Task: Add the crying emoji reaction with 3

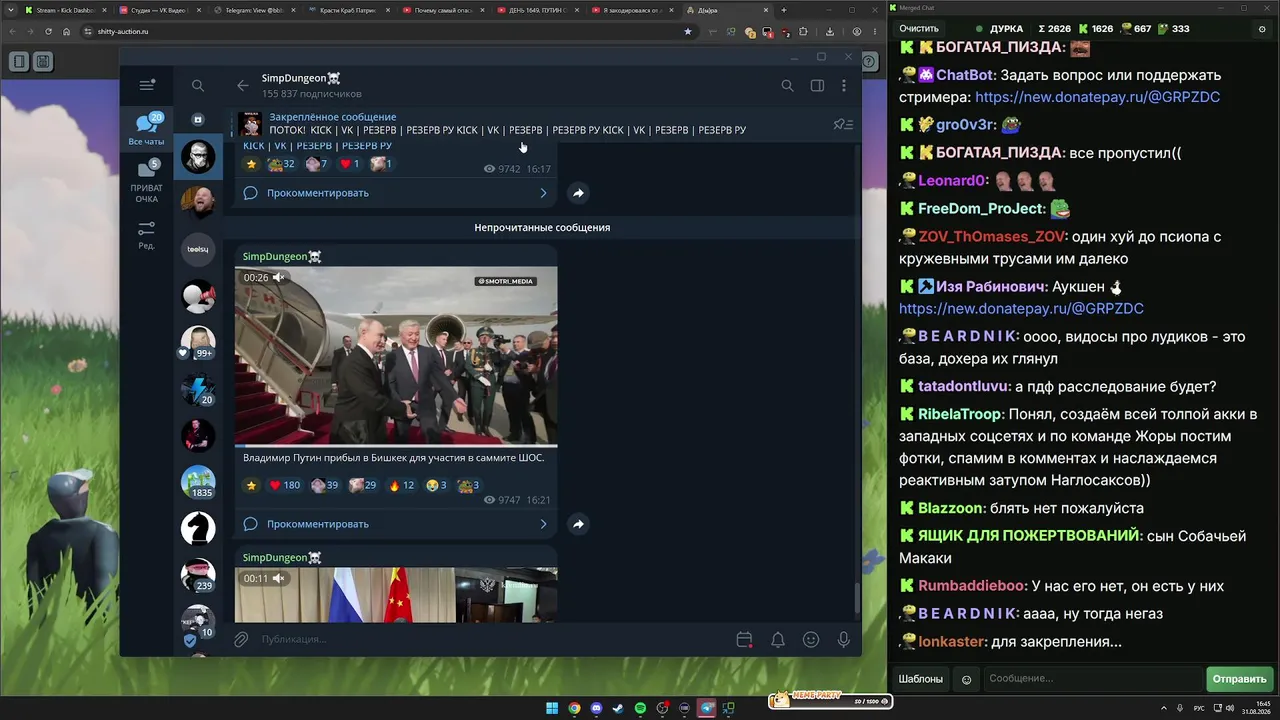Action: click(x=436, y=485)
